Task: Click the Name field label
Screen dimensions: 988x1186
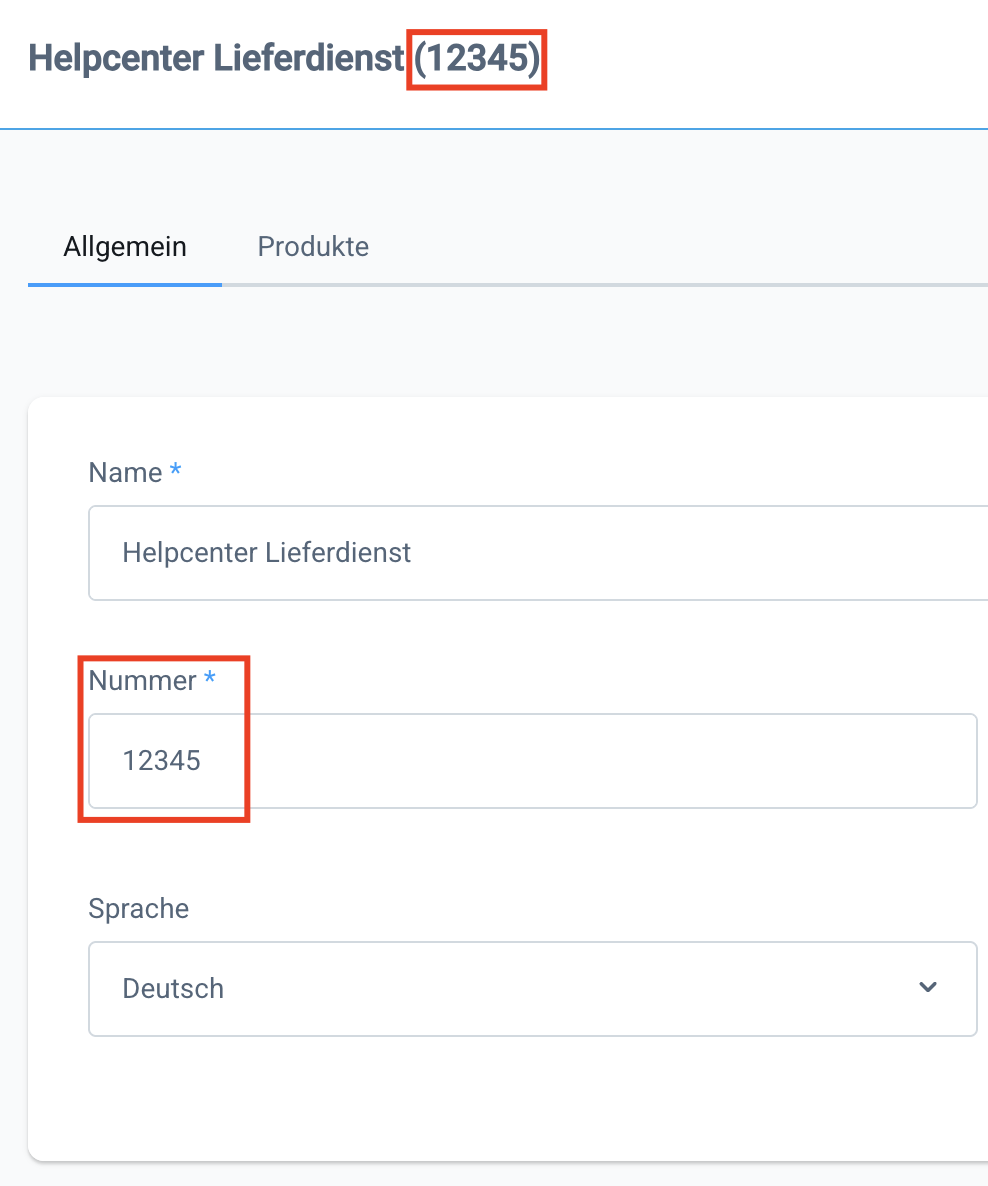Action: pyautogui.click(x=125, y=473)
